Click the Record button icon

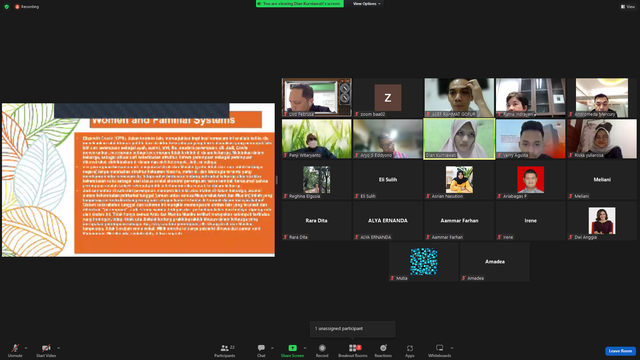[322, 348]
